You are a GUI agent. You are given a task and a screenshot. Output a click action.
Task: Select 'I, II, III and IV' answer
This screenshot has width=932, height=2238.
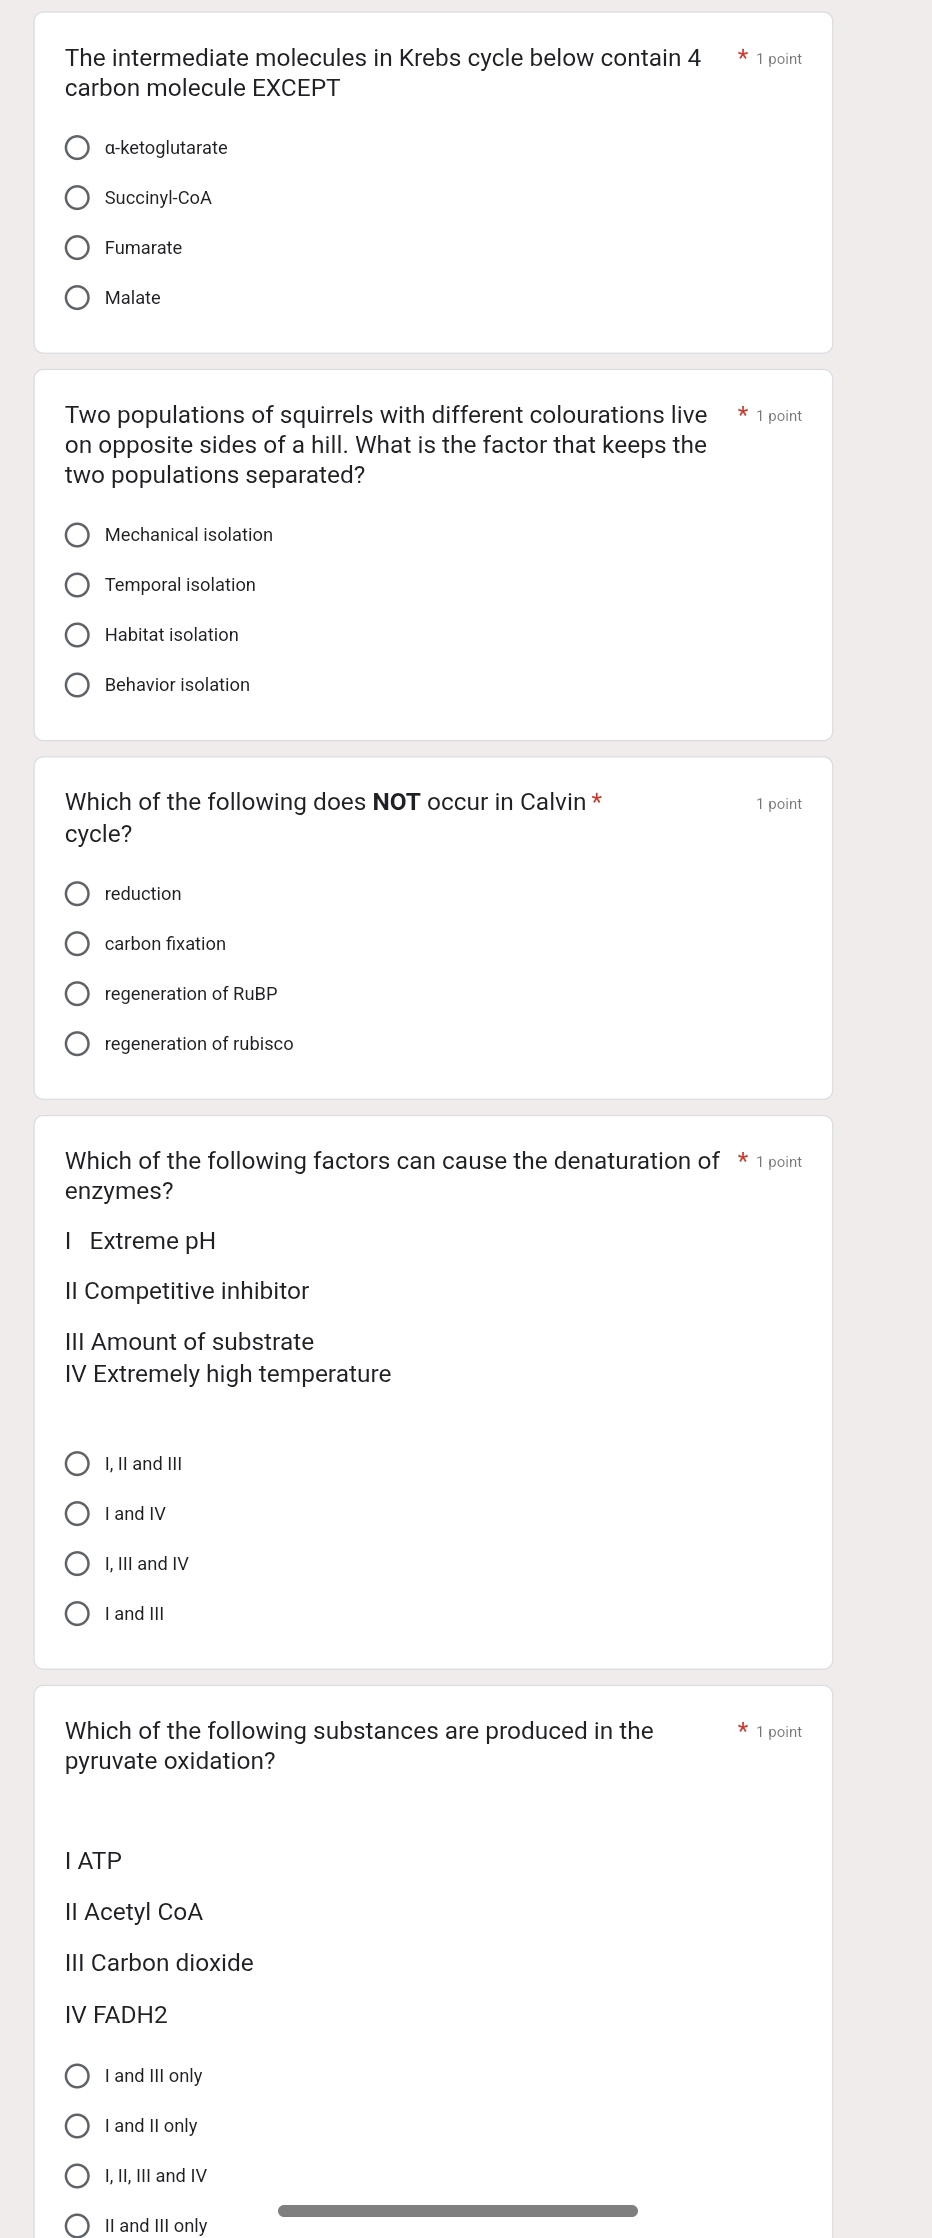pos(77,2176)
